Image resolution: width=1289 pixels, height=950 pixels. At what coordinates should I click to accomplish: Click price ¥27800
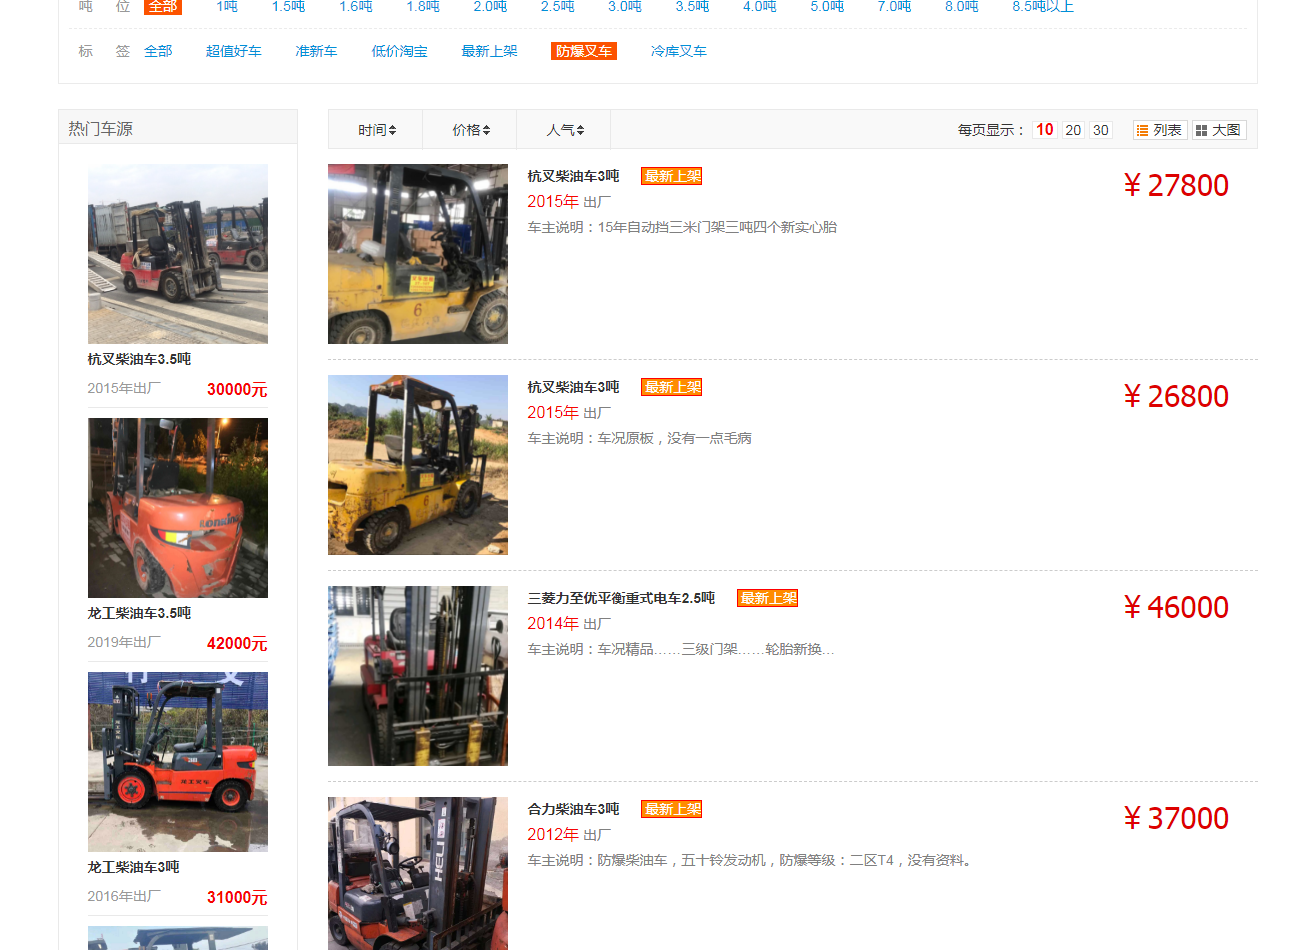click(x=1176, y=185)
